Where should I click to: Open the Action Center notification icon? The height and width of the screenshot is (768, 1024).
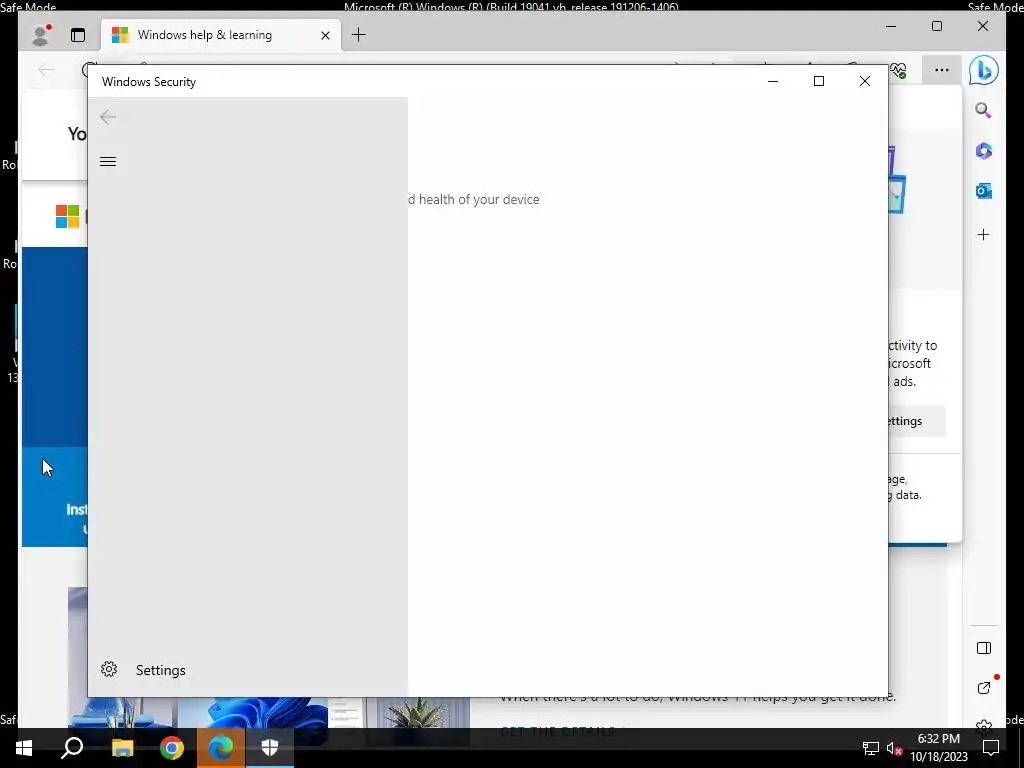(x=991, y=748)
